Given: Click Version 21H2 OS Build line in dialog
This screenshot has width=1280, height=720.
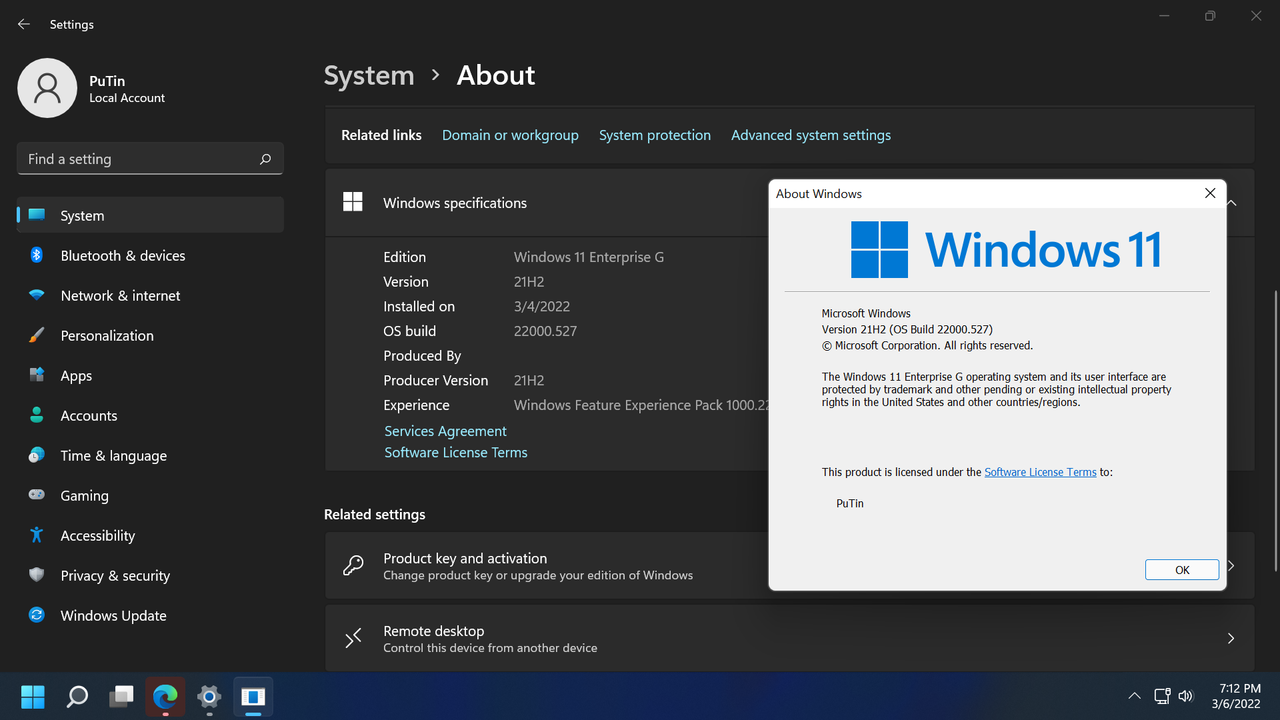Looking at the screenshot, I should pos(907,329).
